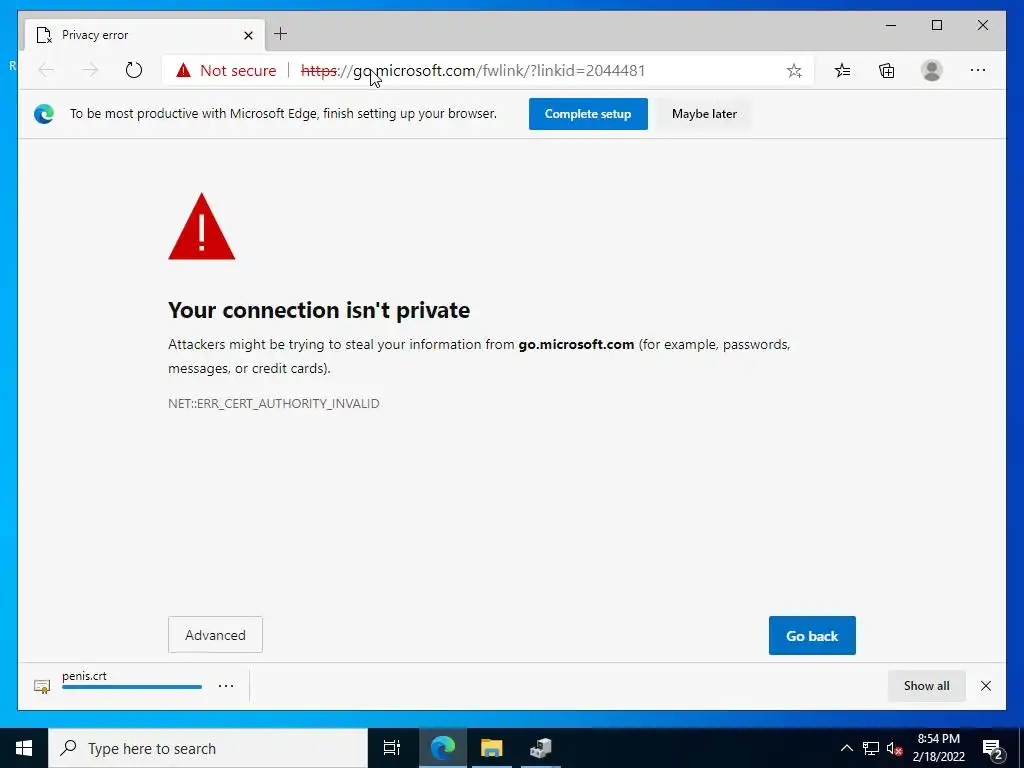Click the browser Forward arrow

[x=90, y=70]
